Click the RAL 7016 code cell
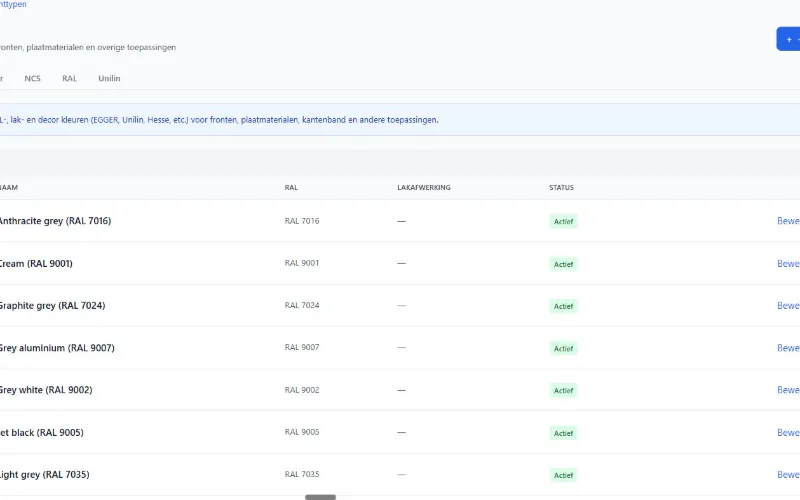Image resolution: width=800 pixels, height=500 pixels. [x=302, y=221]
